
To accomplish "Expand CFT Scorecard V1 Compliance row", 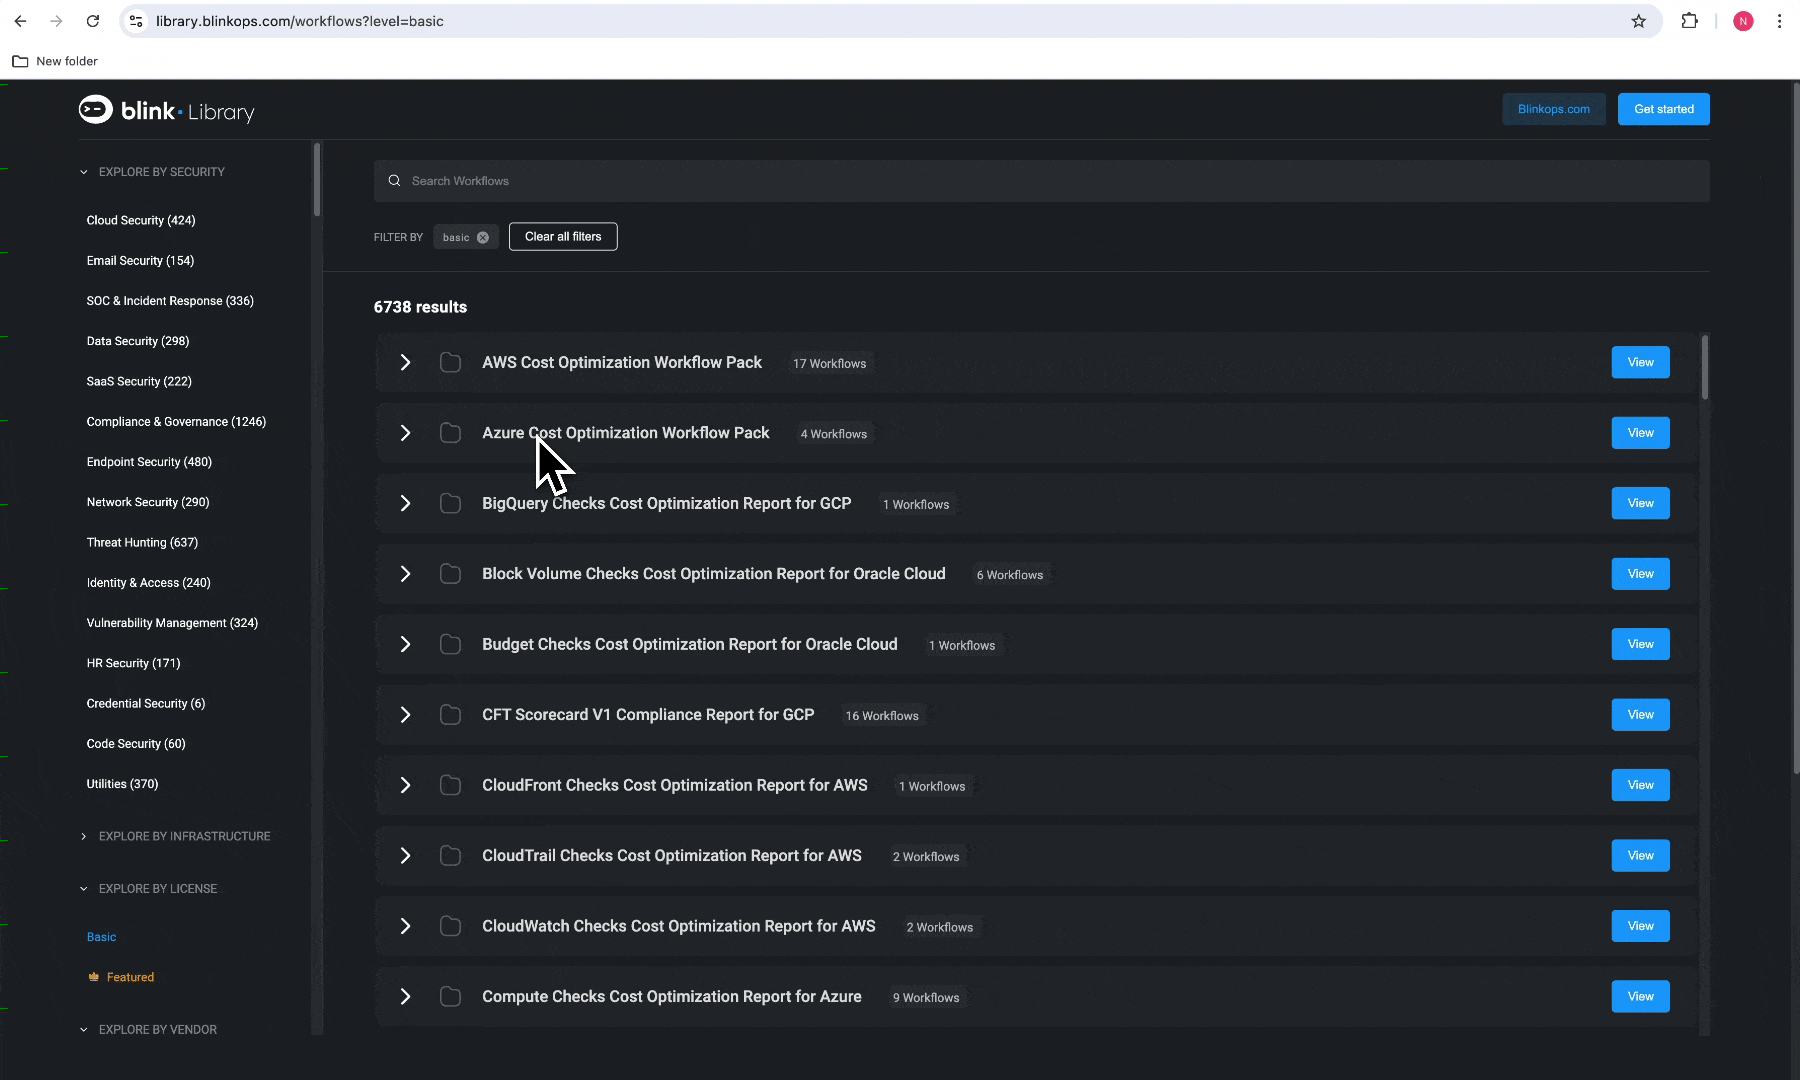I will coord(405,715).
